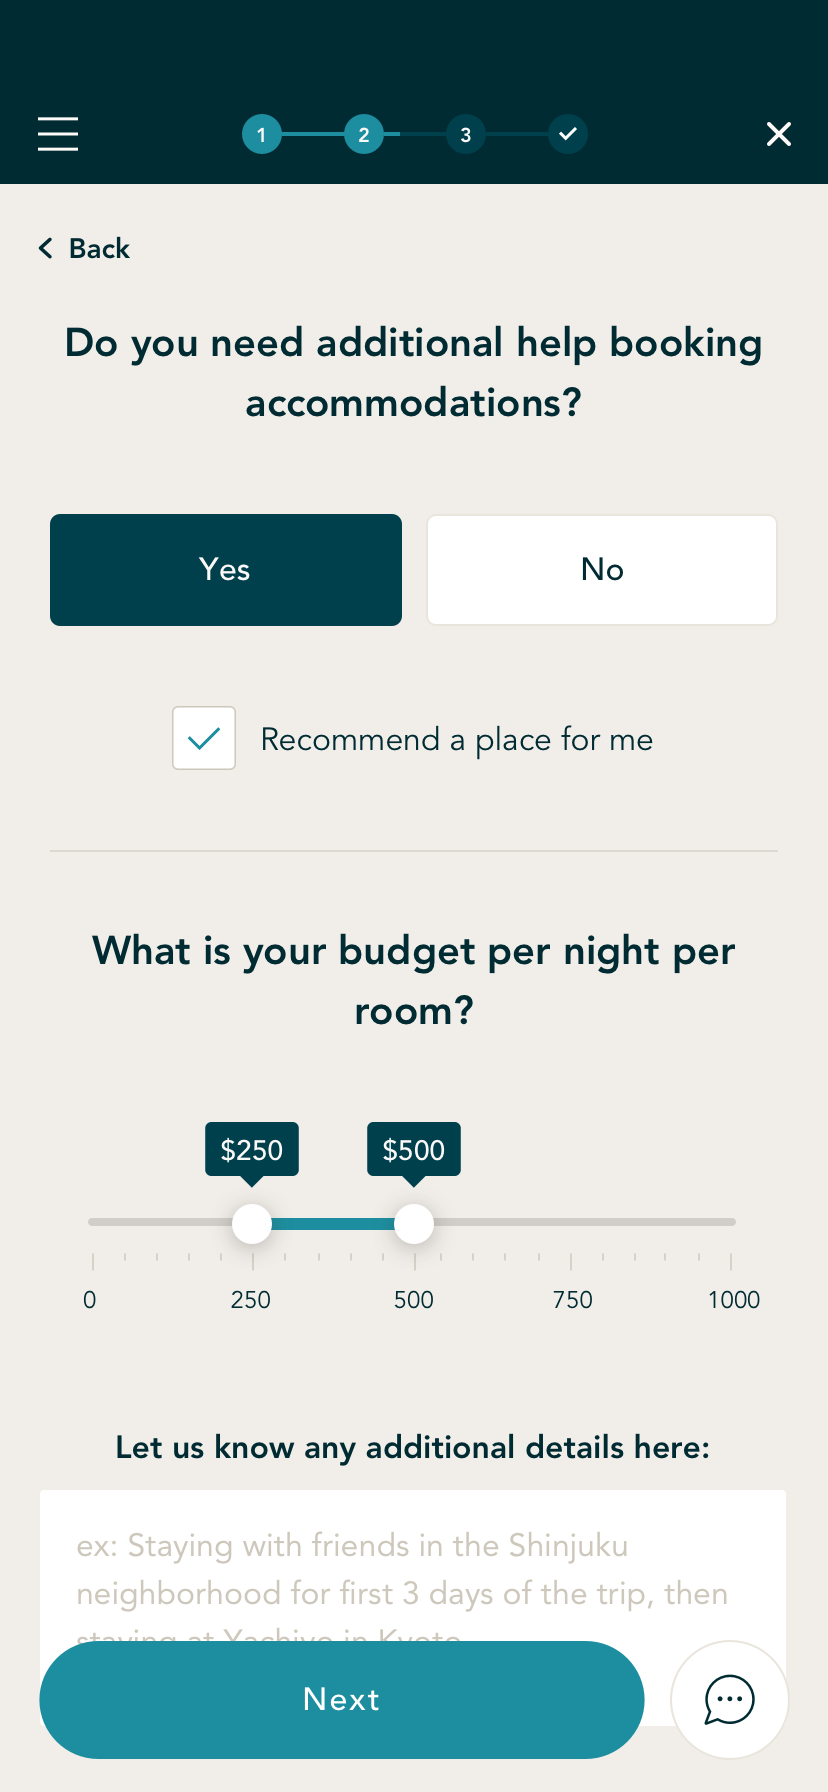
Task: Select step 3 in progress bar
Action: coord(466,134)
